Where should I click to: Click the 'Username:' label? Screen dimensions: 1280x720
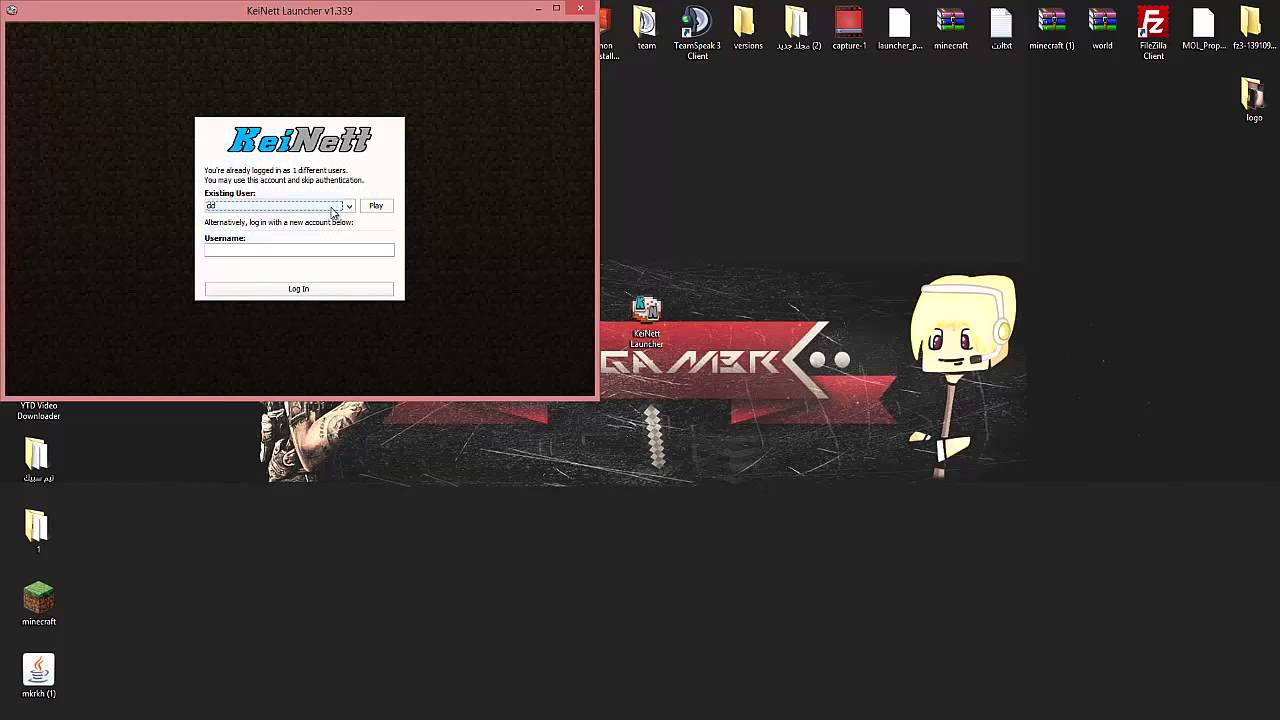[x=225, y=238]
